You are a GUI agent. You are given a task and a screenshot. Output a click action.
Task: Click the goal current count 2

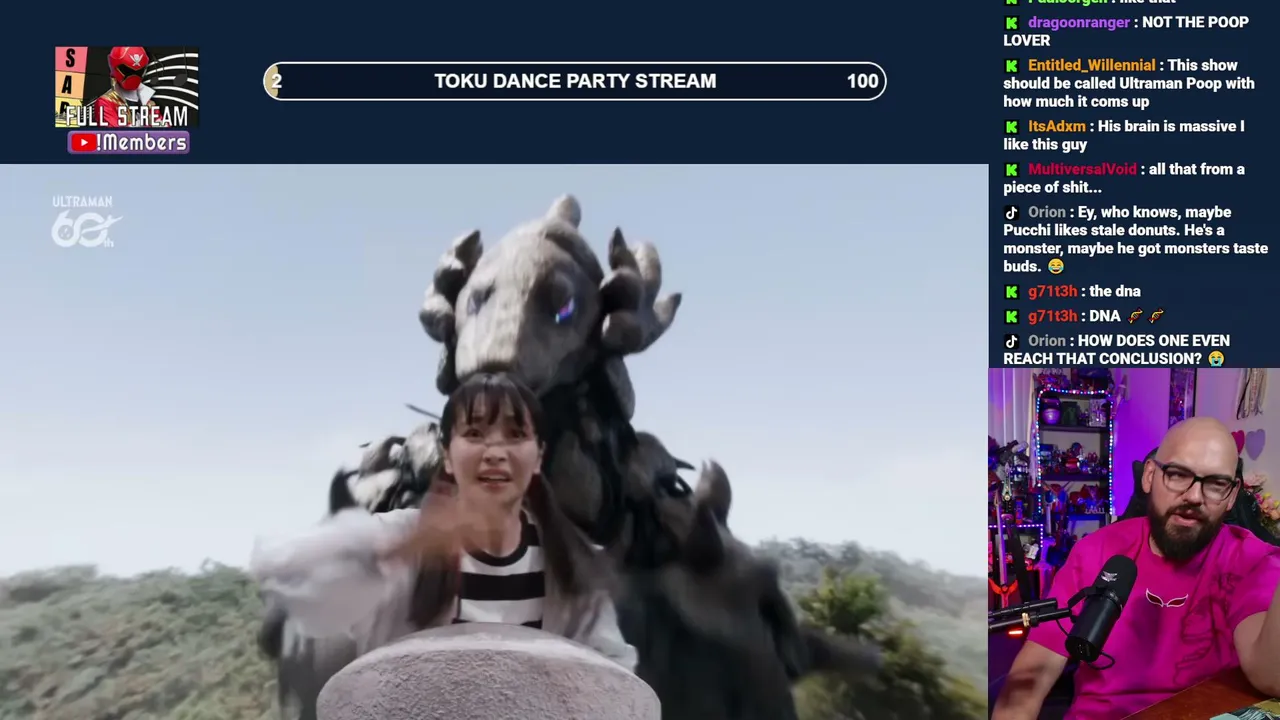click(x=276, y=81)
